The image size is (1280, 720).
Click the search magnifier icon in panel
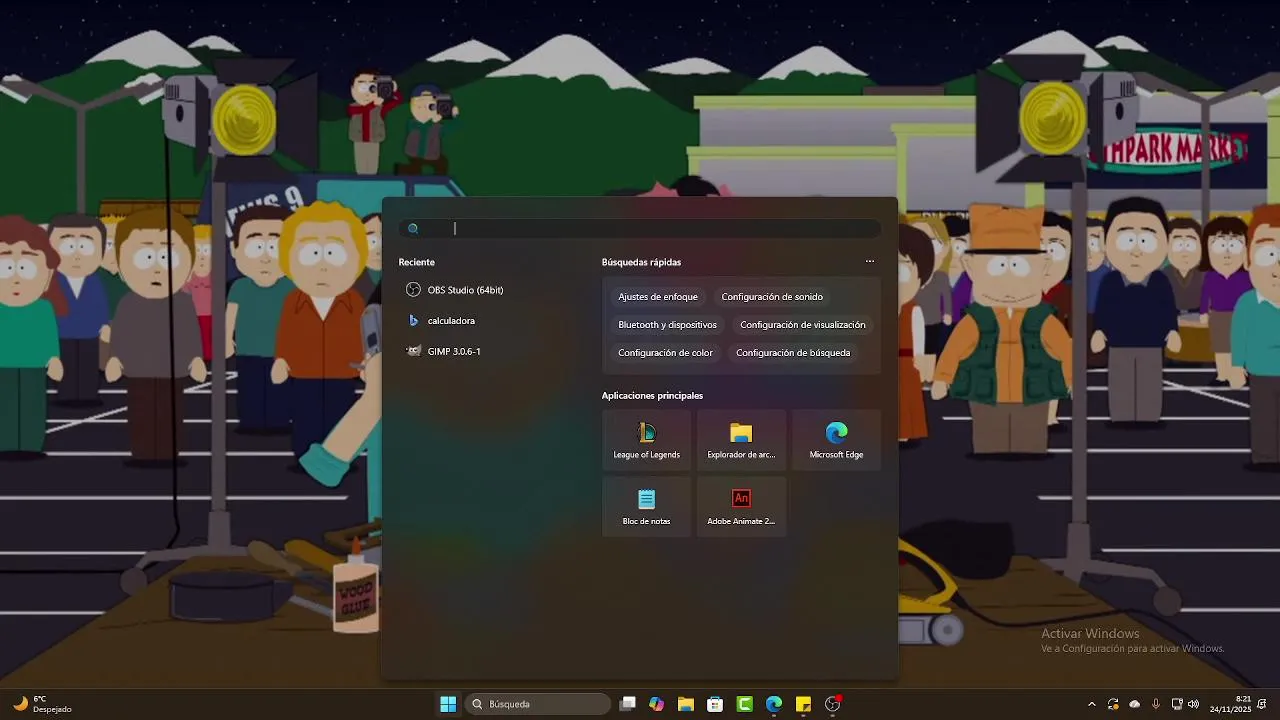pos(413,229)
